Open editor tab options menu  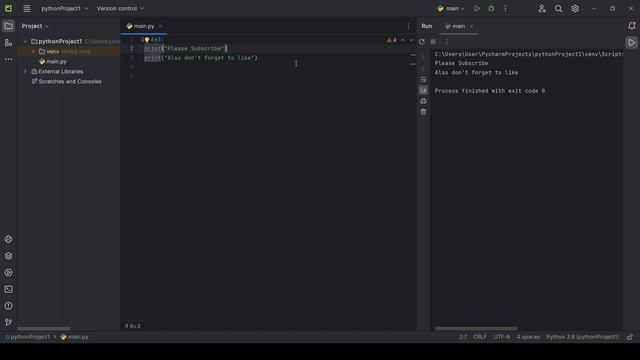(409, 26)
